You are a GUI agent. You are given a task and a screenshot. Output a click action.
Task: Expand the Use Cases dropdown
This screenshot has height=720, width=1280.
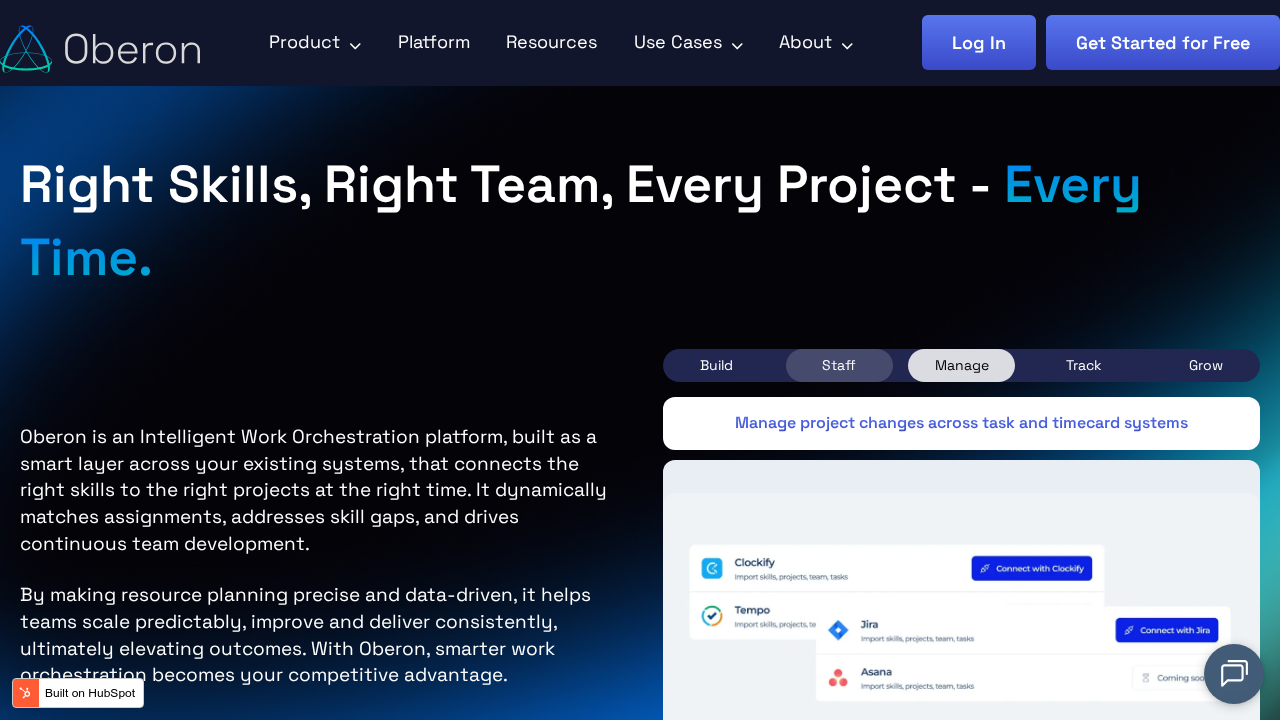click(x=688, y=43)
